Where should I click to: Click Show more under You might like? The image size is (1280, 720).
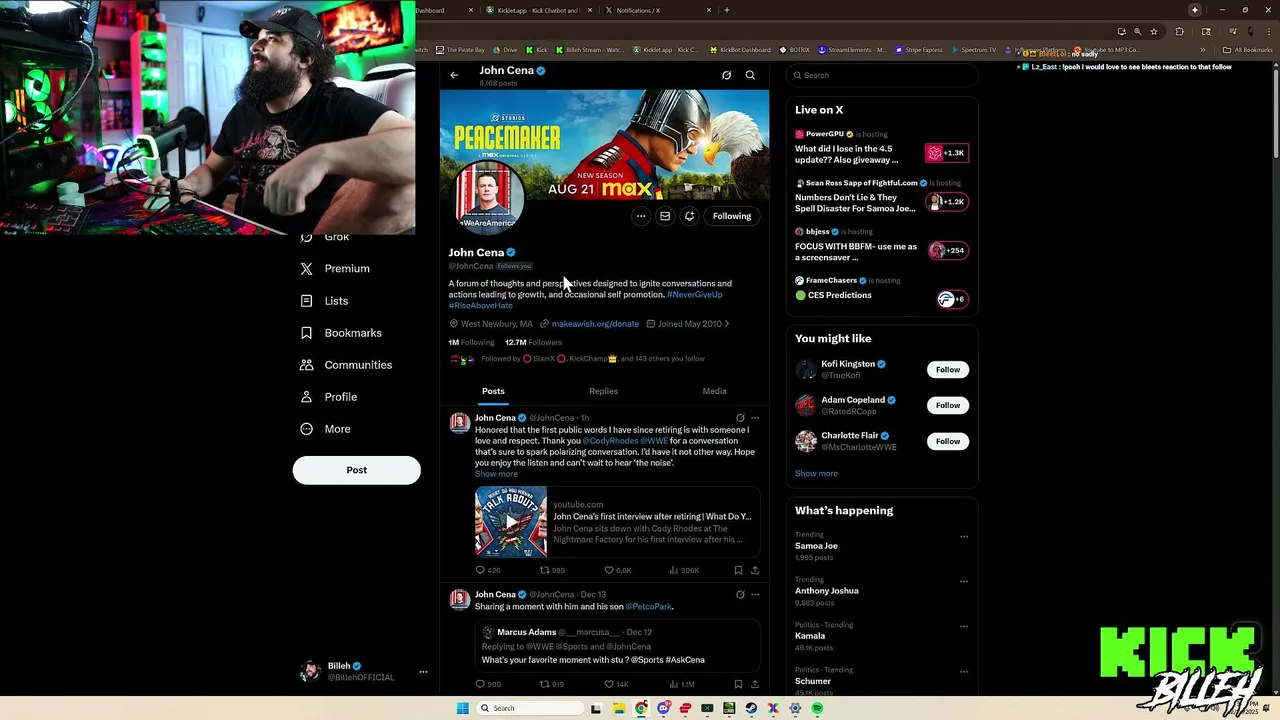(x=816, y=474)
